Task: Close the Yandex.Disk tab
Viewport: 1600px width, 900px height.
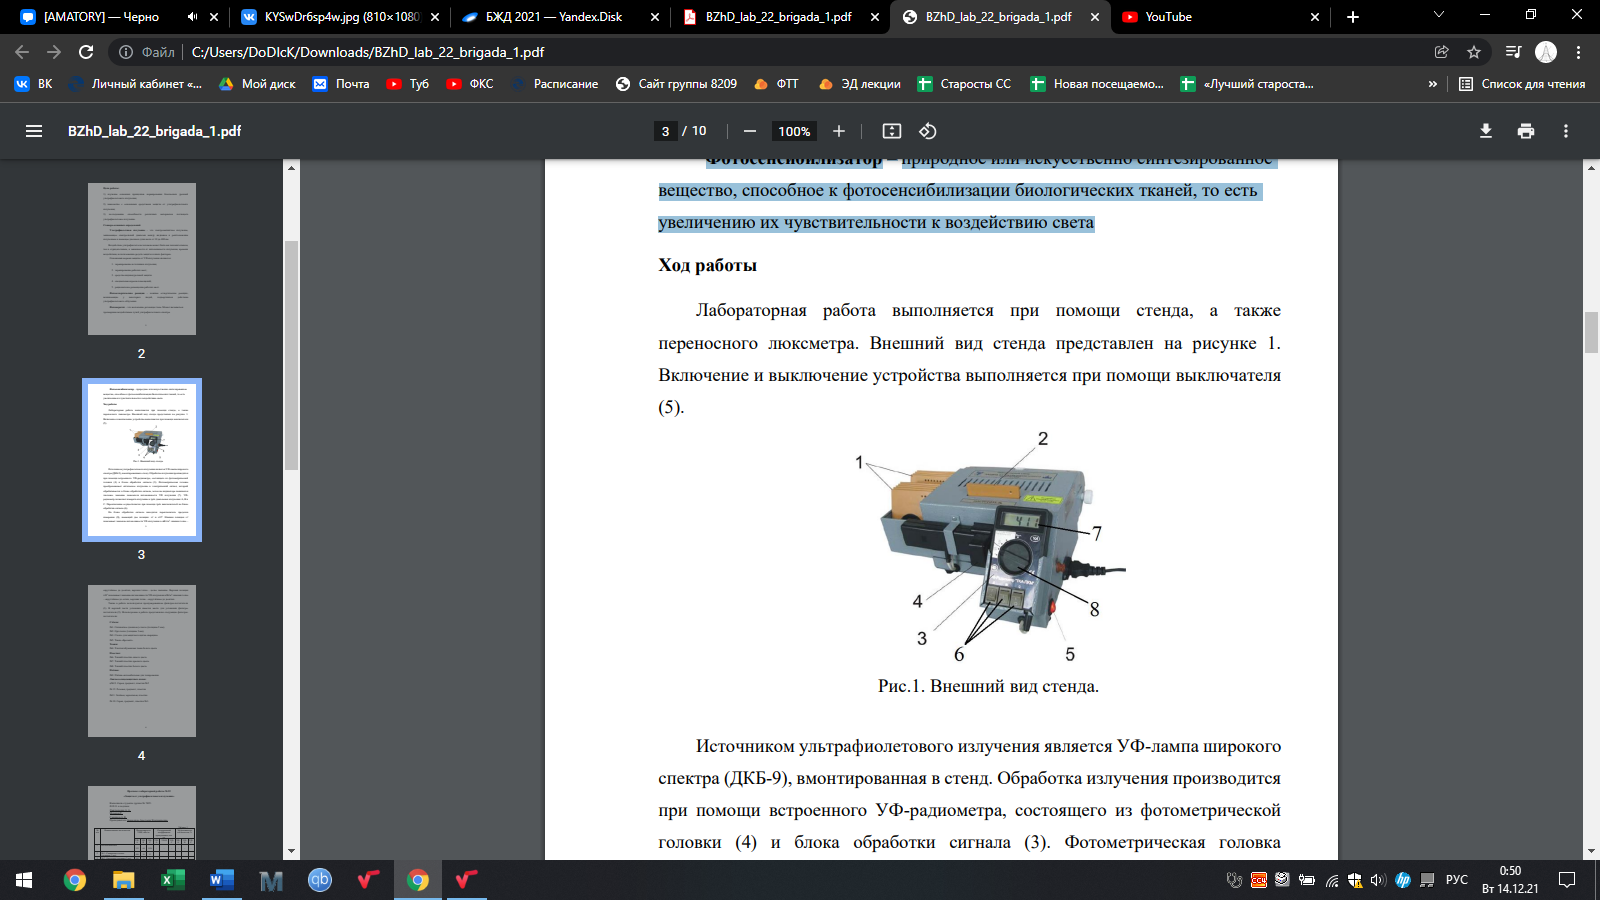Action: (x=655, y=17)
